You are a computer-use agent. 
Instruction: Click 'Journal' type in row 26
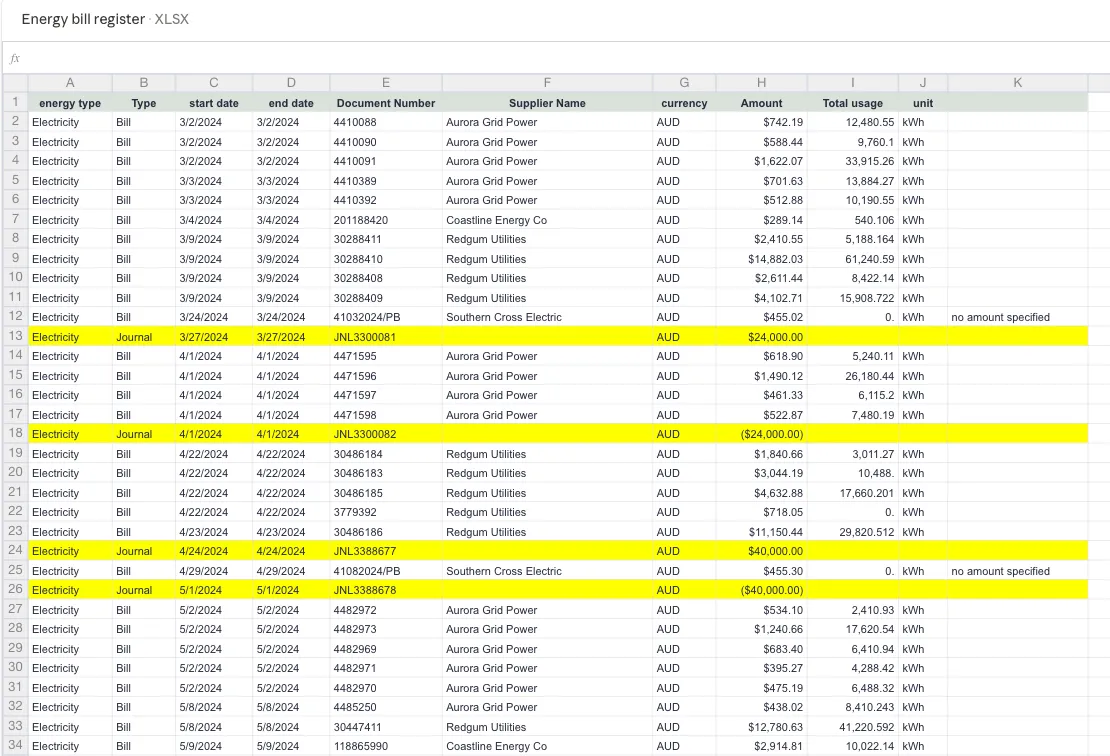click(144, 590)
